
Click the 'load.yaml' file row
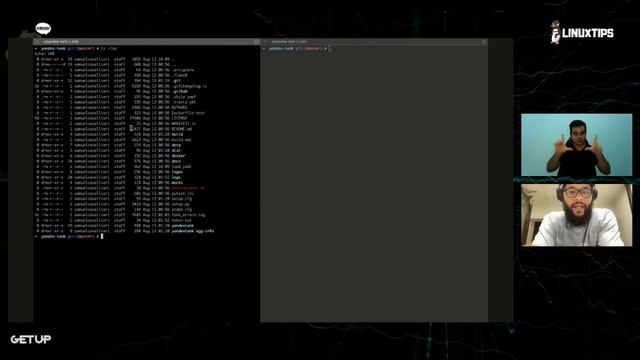[x=113, y=167]
